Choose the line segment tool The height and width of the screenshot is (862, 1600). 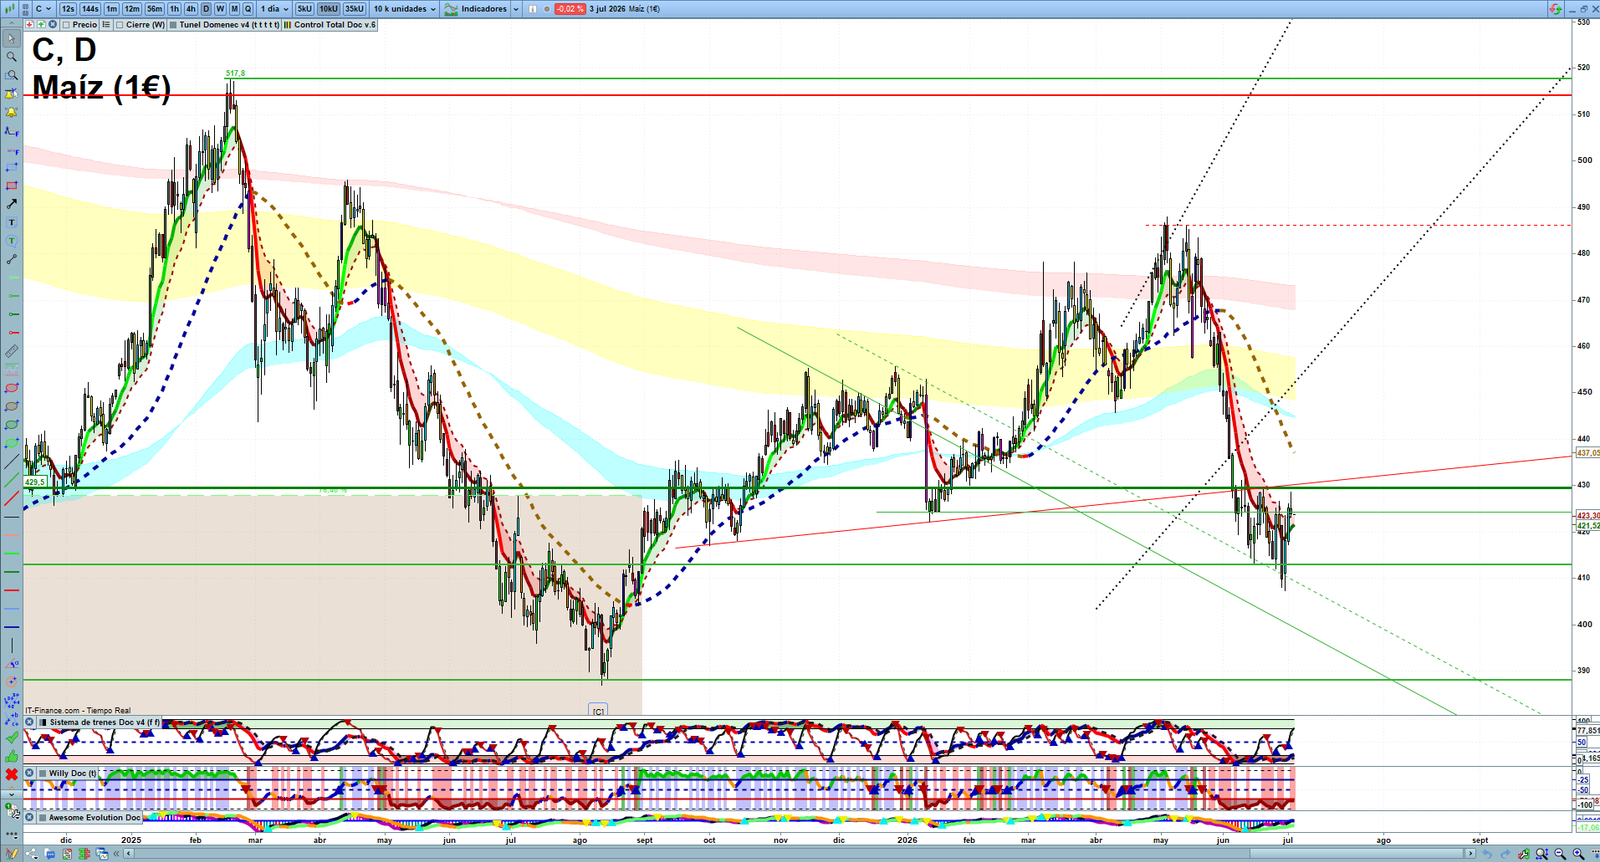point(12,259)
